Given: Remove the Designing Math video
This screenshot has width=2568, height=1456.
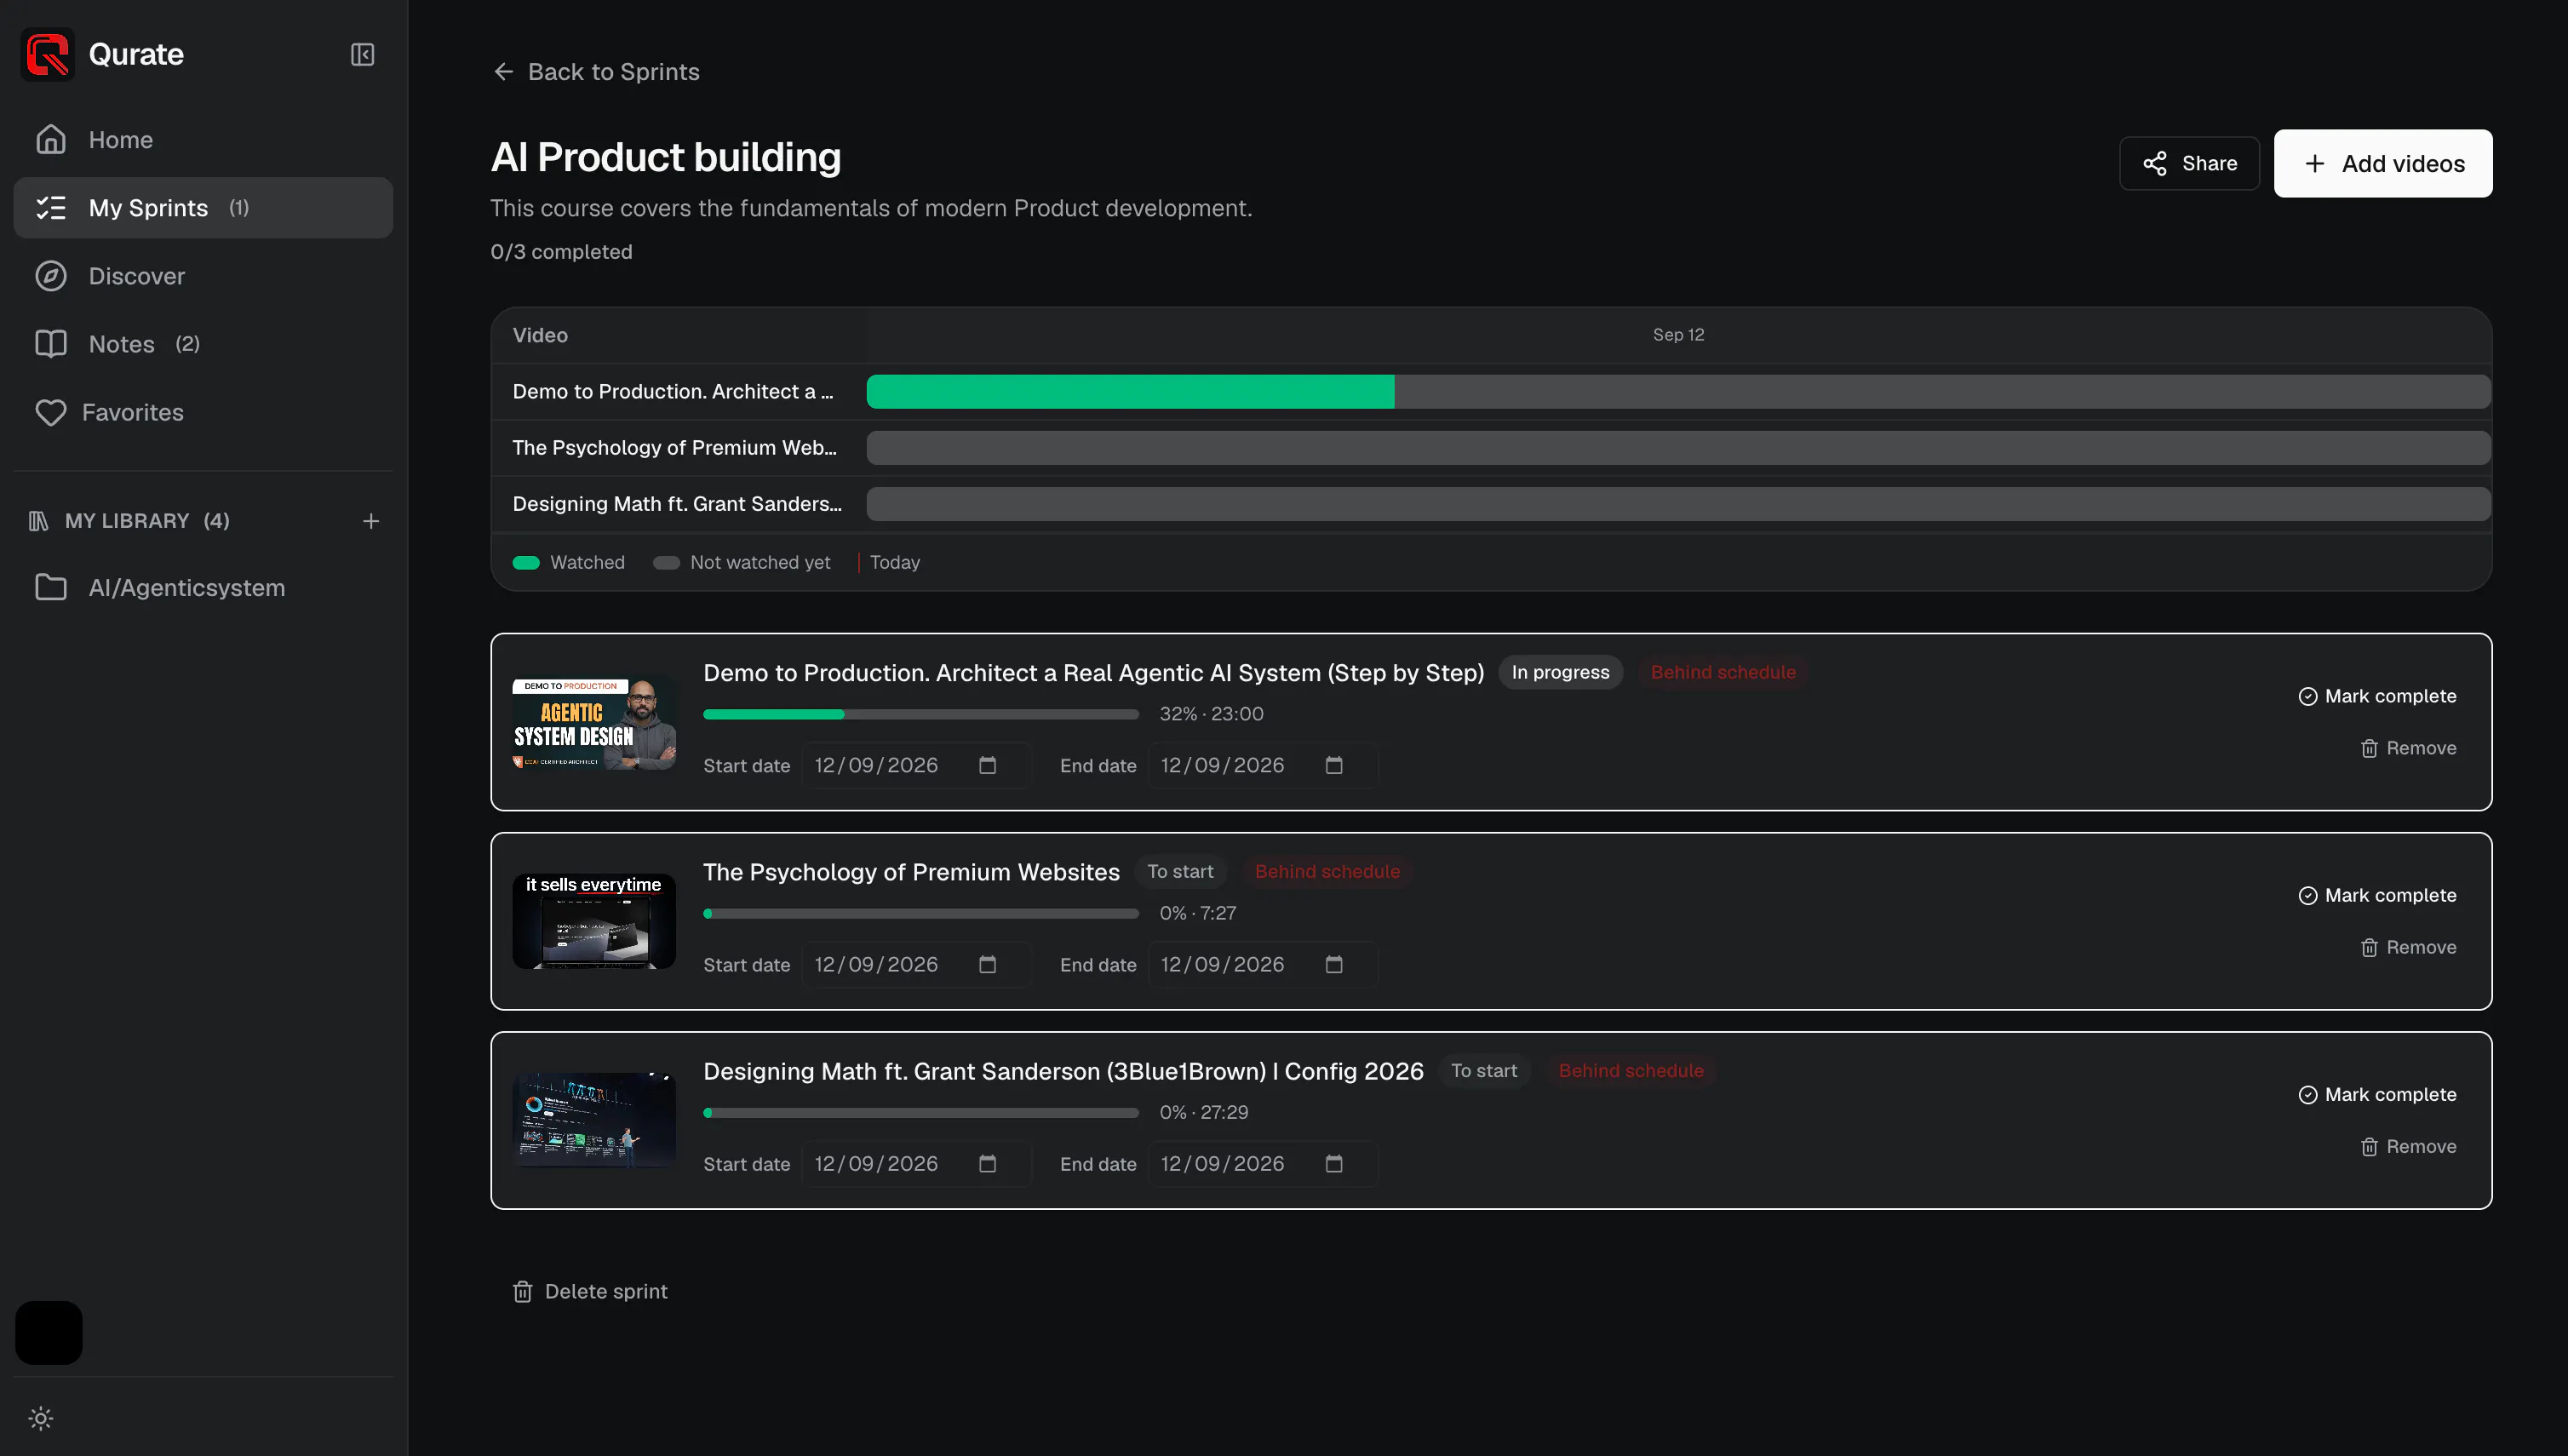Looking at the screenshot, I should [x=2408, y=1146].
